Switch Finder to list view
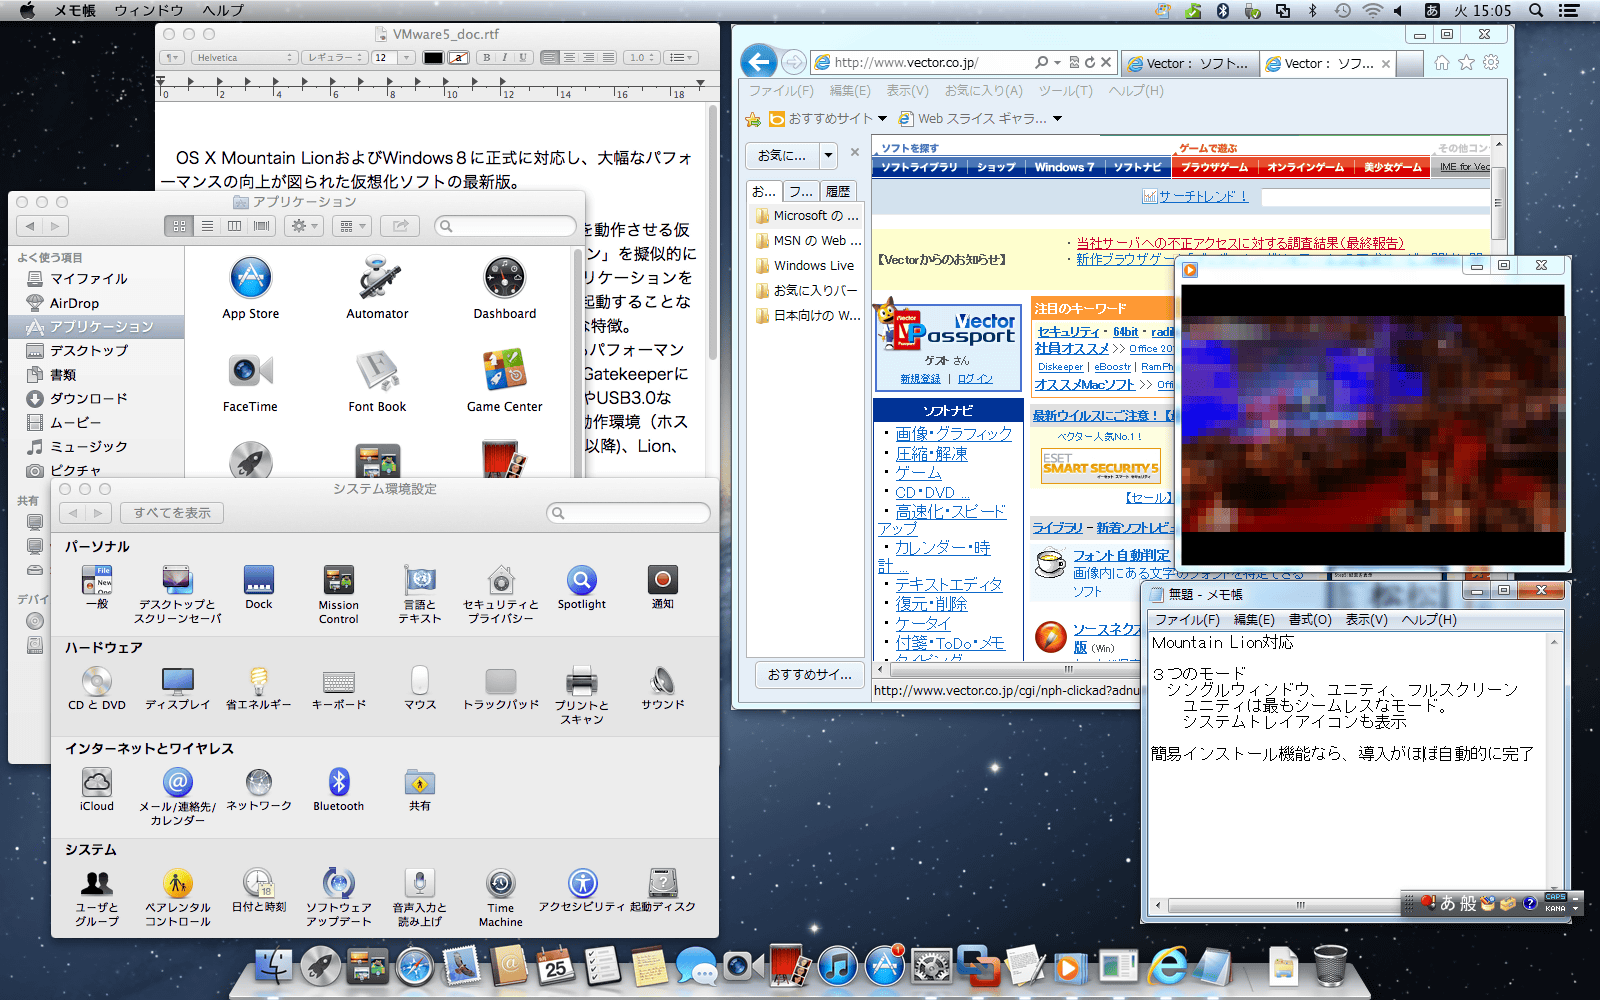Viewport: 1600px width, 1000px height. coord(207,226)
